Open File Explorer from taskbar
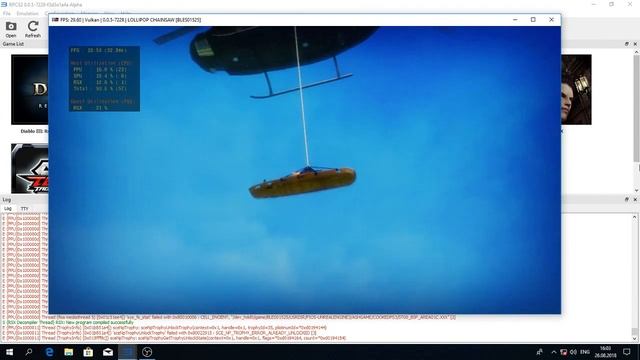640x360 pixels. coord(69,352)
